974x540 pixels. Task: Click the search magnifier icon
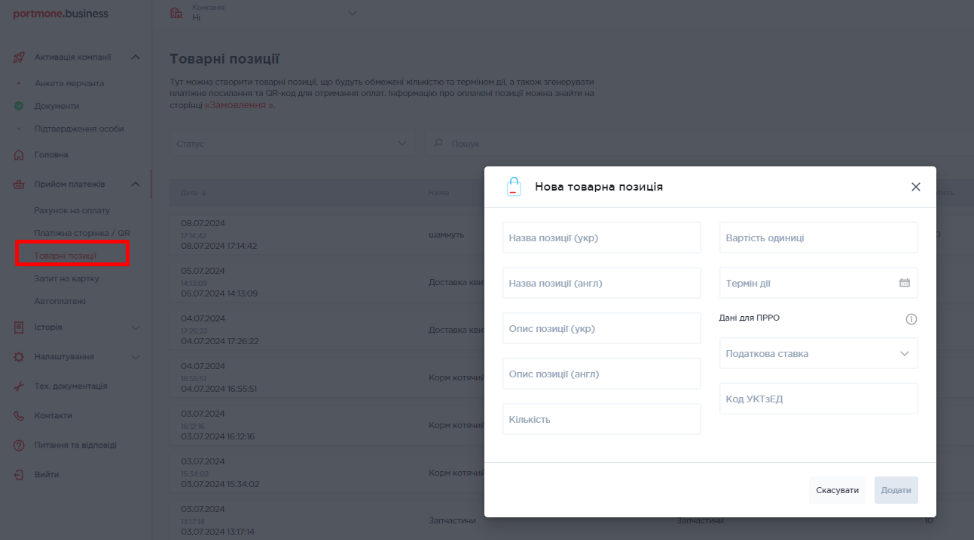(439, 143)
